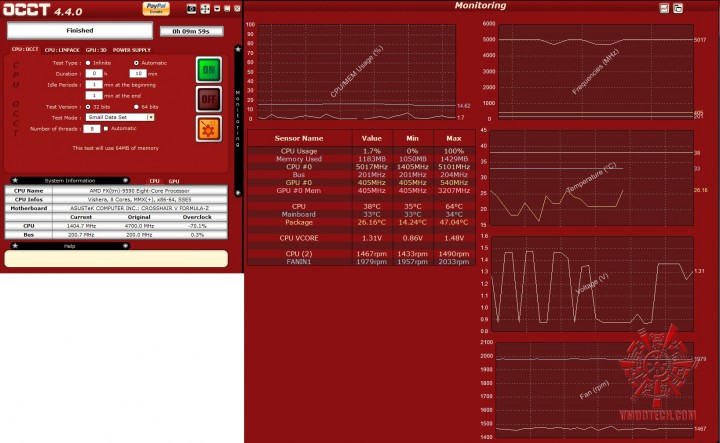
Task: Select the Automatic test type radio button
Action: (136, 63)
